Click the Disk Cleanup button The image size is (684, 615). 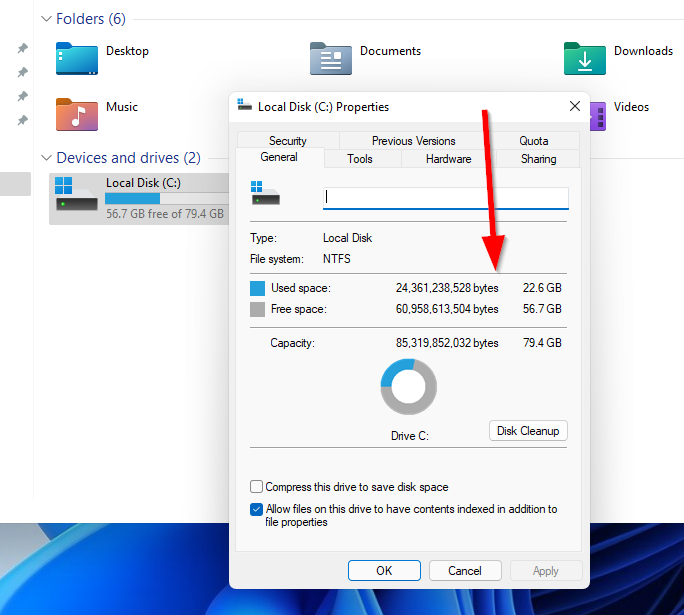(528, 430)
